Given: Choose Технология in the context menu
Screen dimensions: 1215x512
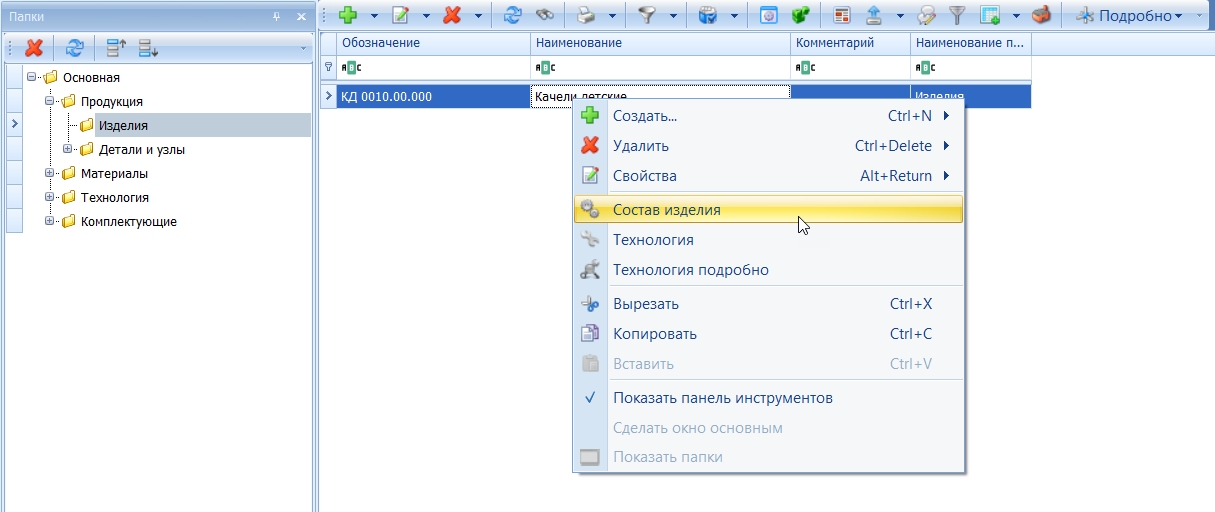Looking at the screenshot, I should pos(768,240).
